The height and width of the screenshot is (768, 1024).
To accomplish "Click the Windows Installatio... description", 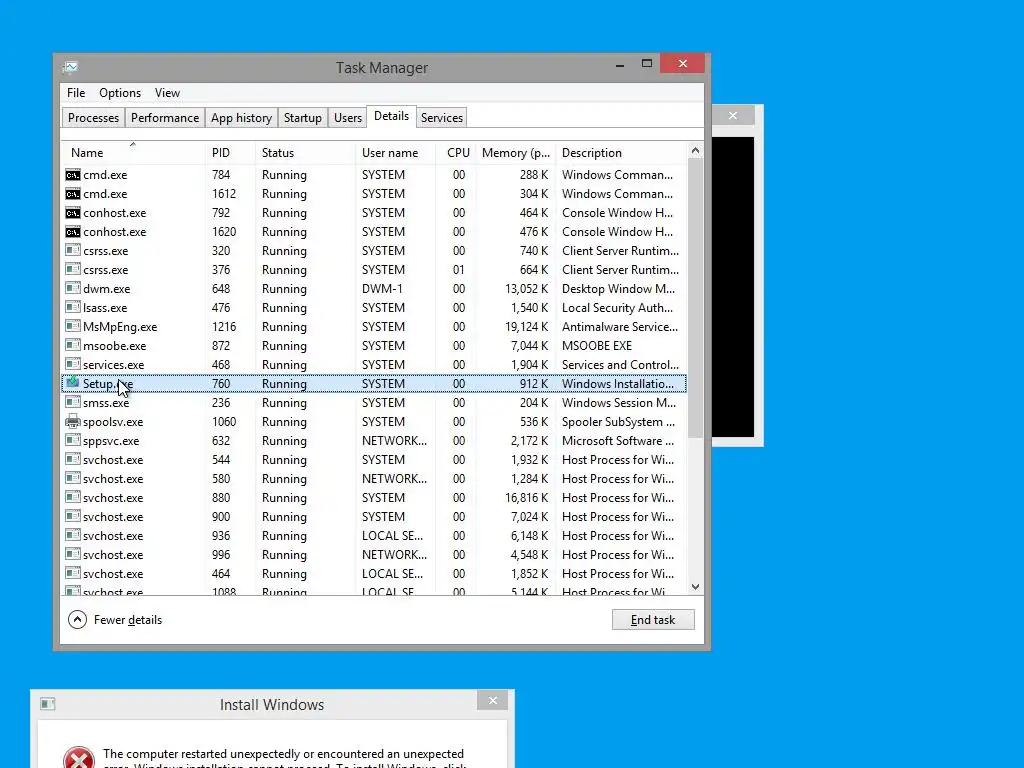I will coord(618,384).
